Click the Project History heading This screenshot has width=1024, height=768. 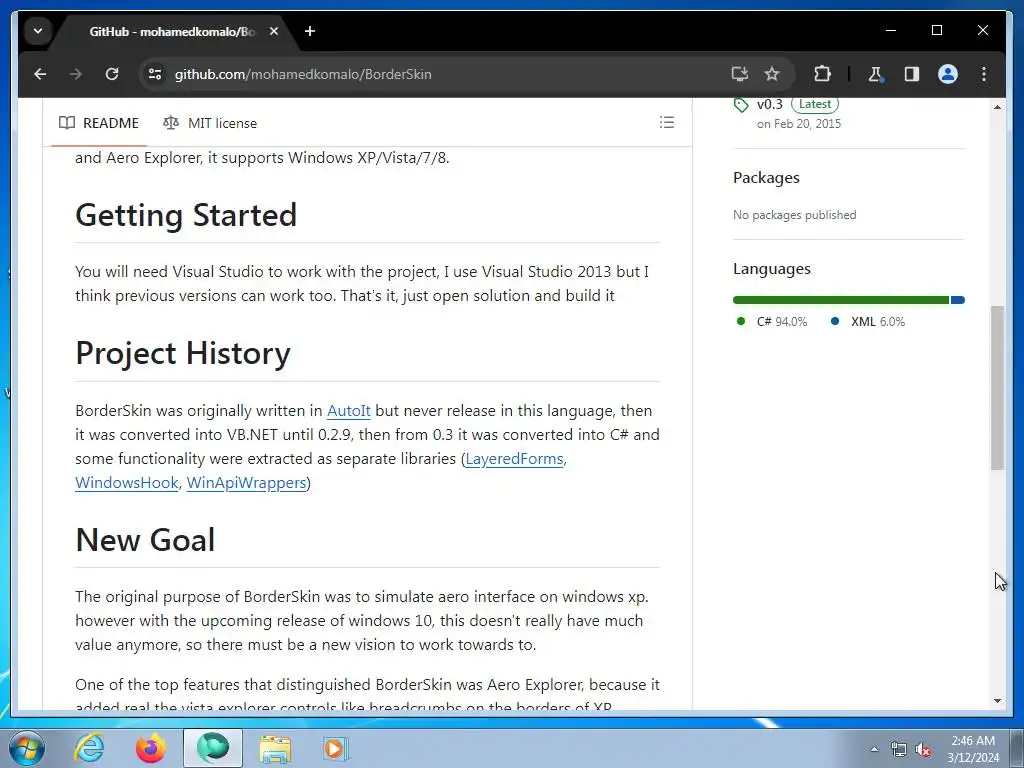tap(183, 353)
